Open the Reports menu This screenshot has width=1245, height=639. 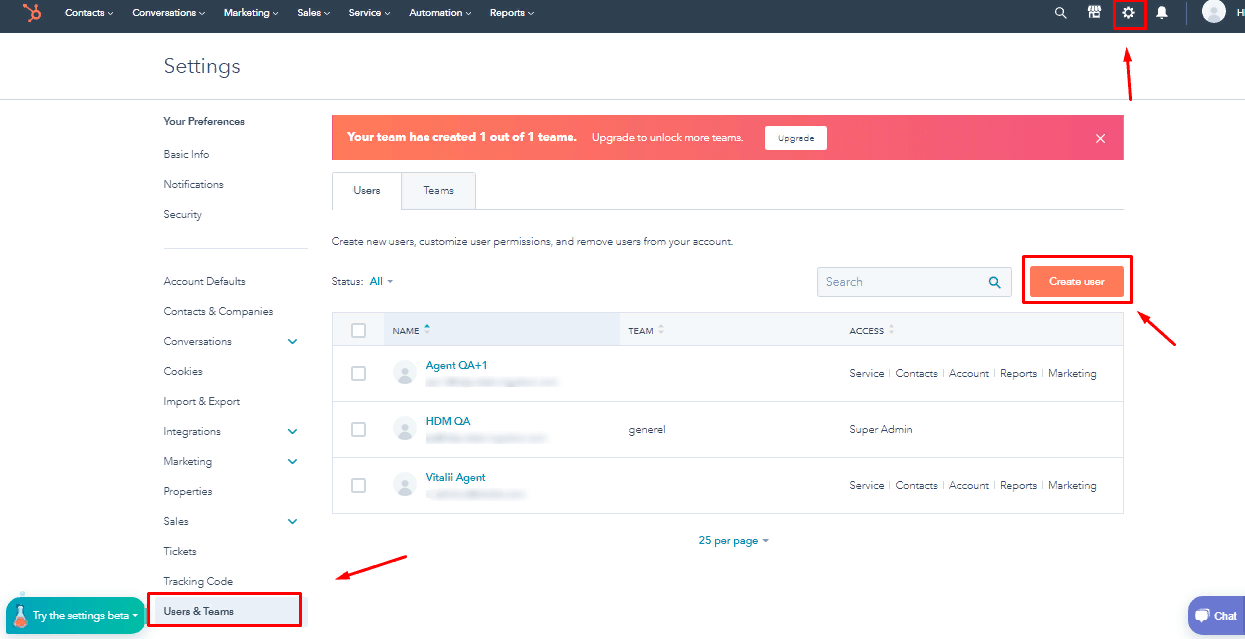click(x=512, y=13)
